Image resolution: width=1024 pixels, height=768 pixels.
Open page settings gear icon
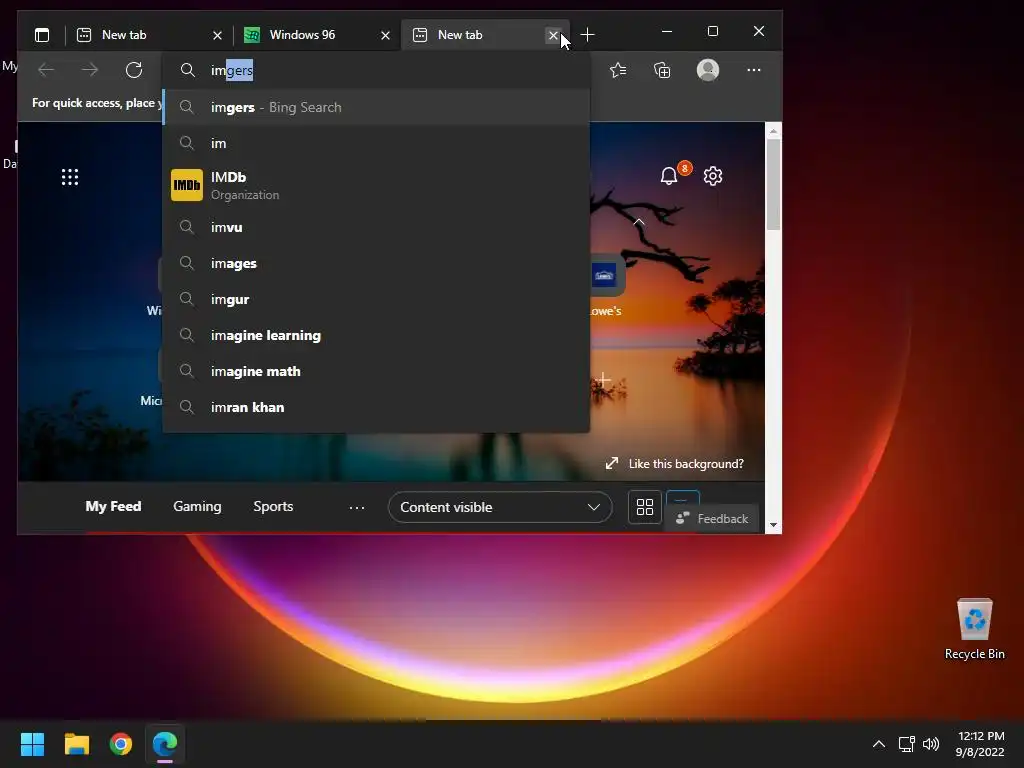point(712,176)
